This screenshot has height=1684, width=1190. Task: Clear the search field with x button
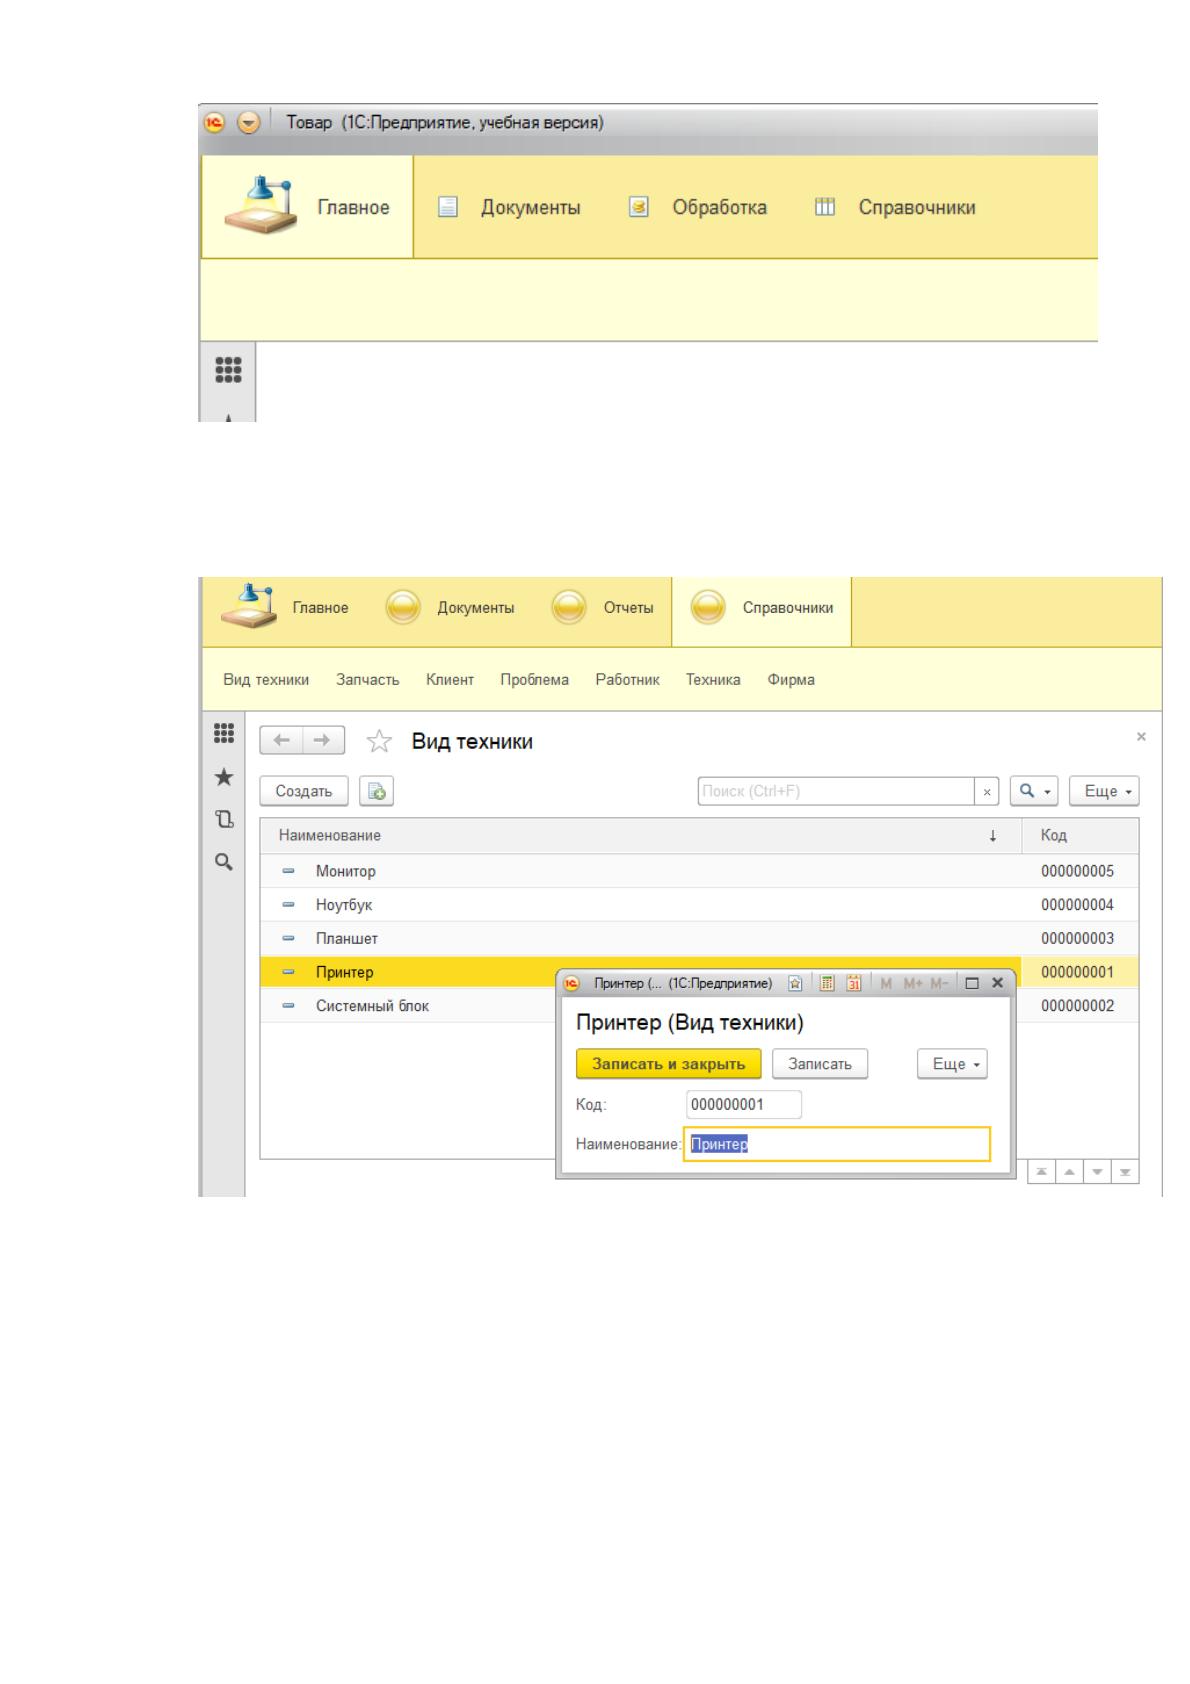(987, 791)
